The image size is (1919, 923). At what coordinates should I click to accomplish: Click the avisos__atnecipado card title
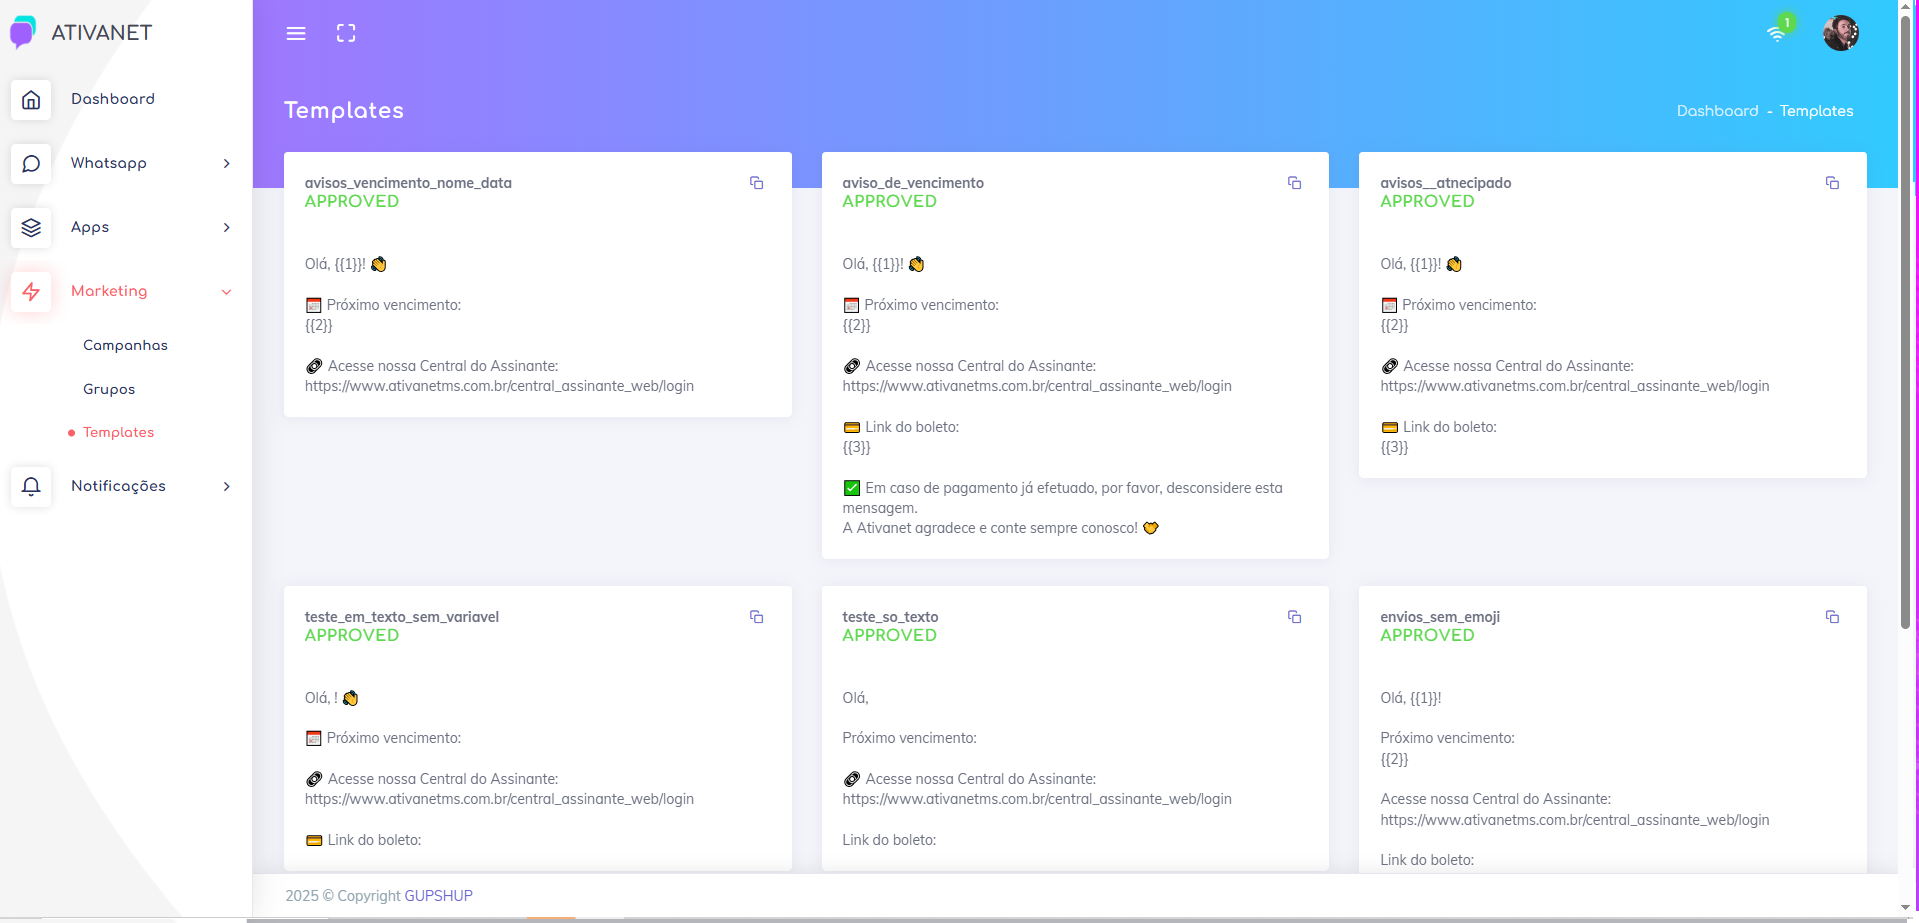point(1445,183)
